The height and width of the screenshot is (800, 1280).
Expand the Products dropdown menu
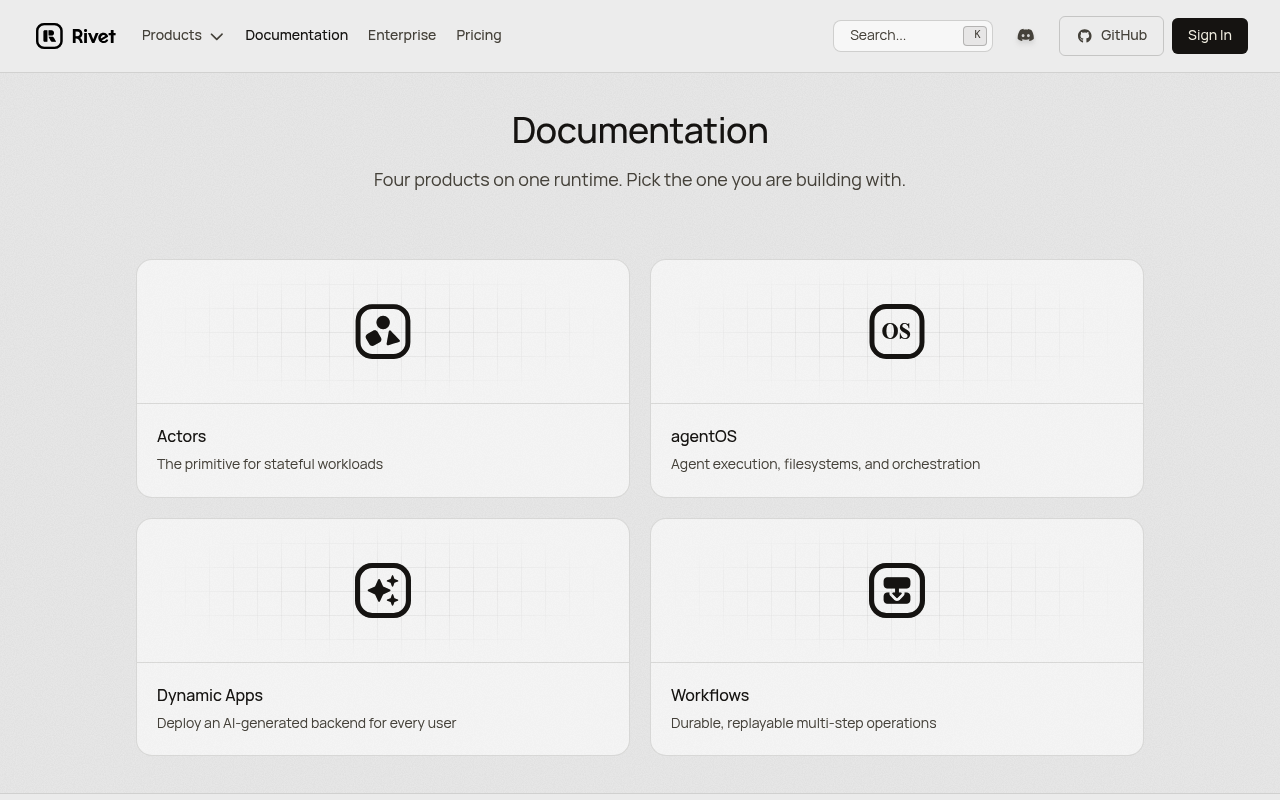pyautogui.click(x=183, y=35)
